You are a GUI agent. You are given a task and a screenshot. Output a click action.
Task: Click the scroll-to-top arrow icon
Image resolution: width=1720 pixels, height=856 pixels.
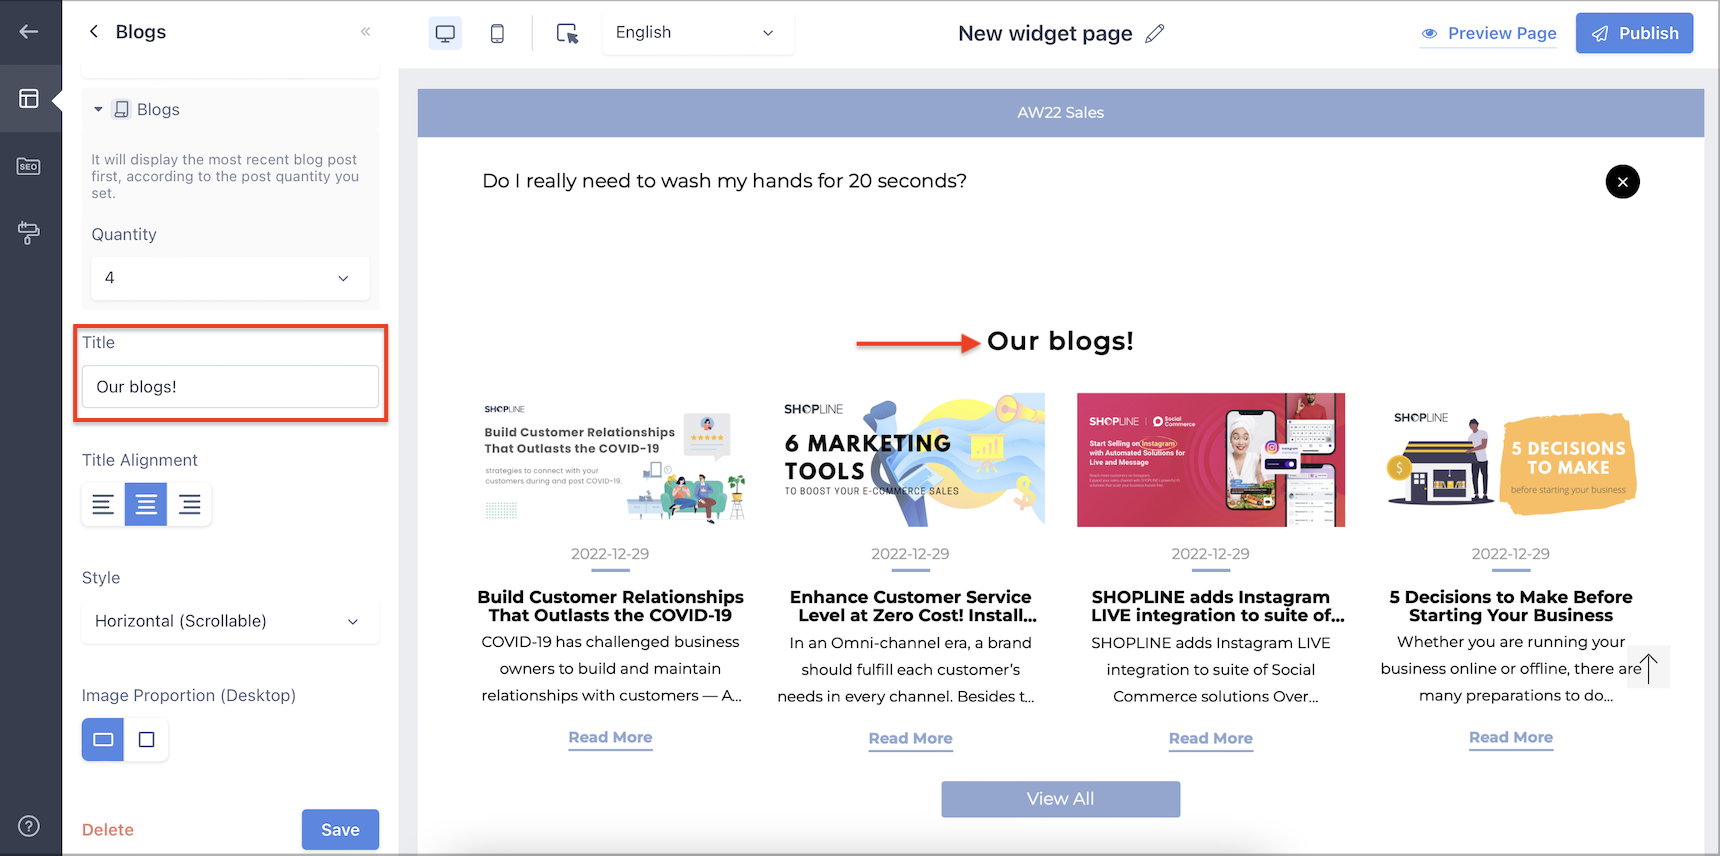point(1648,668)
